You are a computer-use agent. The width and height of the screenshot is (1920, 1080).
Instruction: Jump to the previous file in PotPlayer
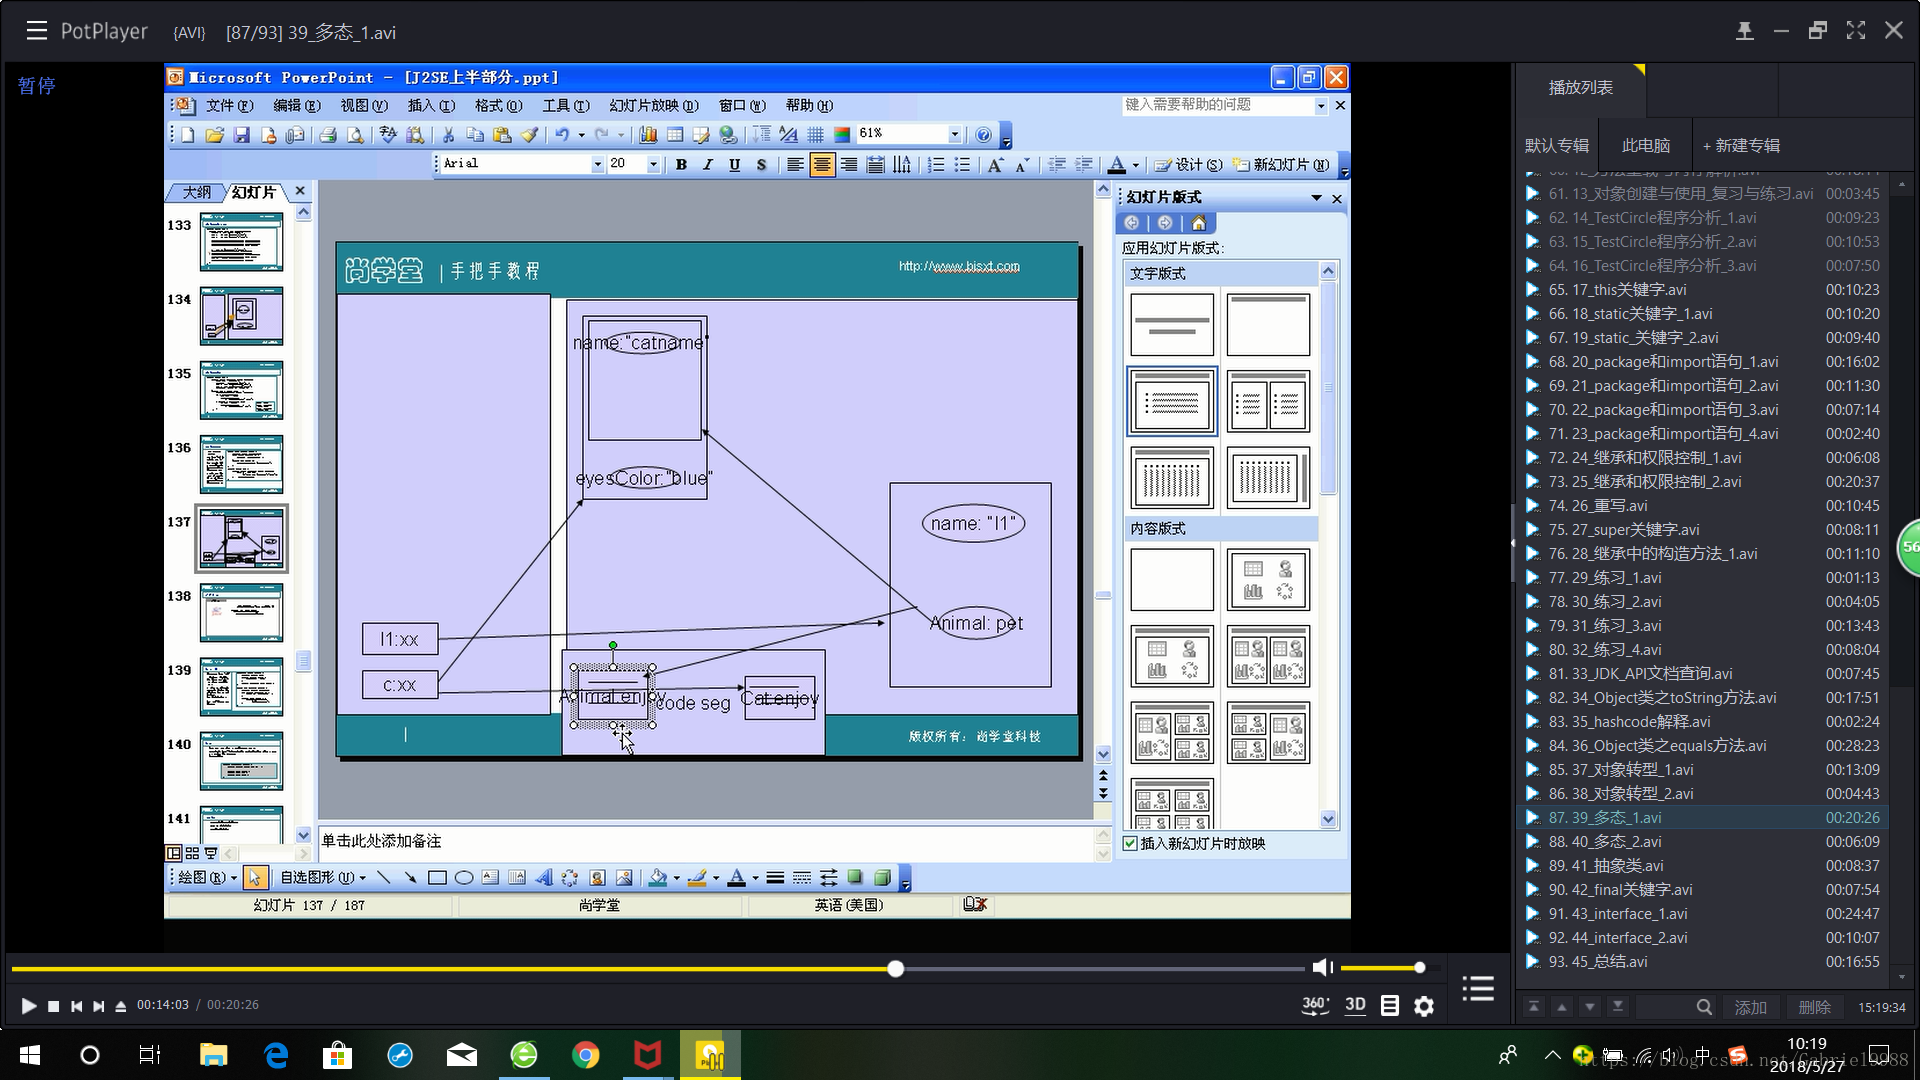[76, 1006]
